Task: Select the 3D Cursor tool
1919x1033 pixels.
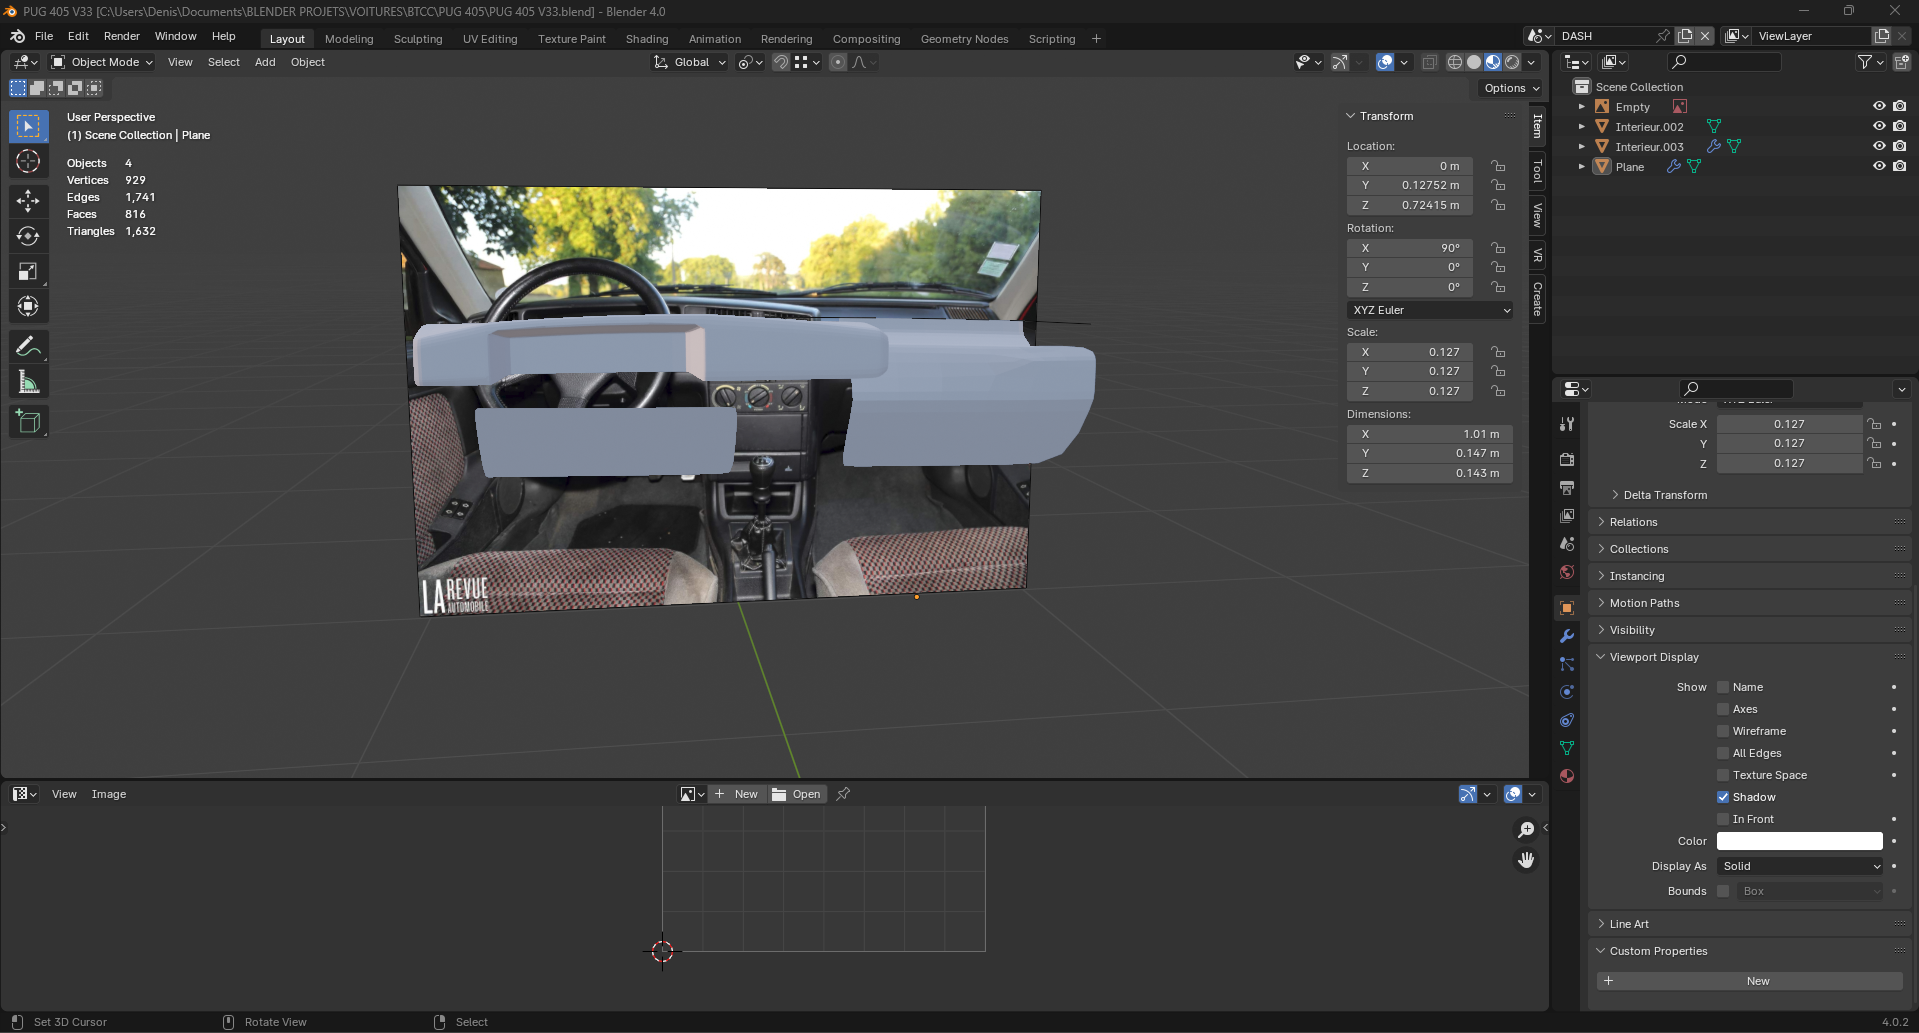Action: [x=28, y=162]
